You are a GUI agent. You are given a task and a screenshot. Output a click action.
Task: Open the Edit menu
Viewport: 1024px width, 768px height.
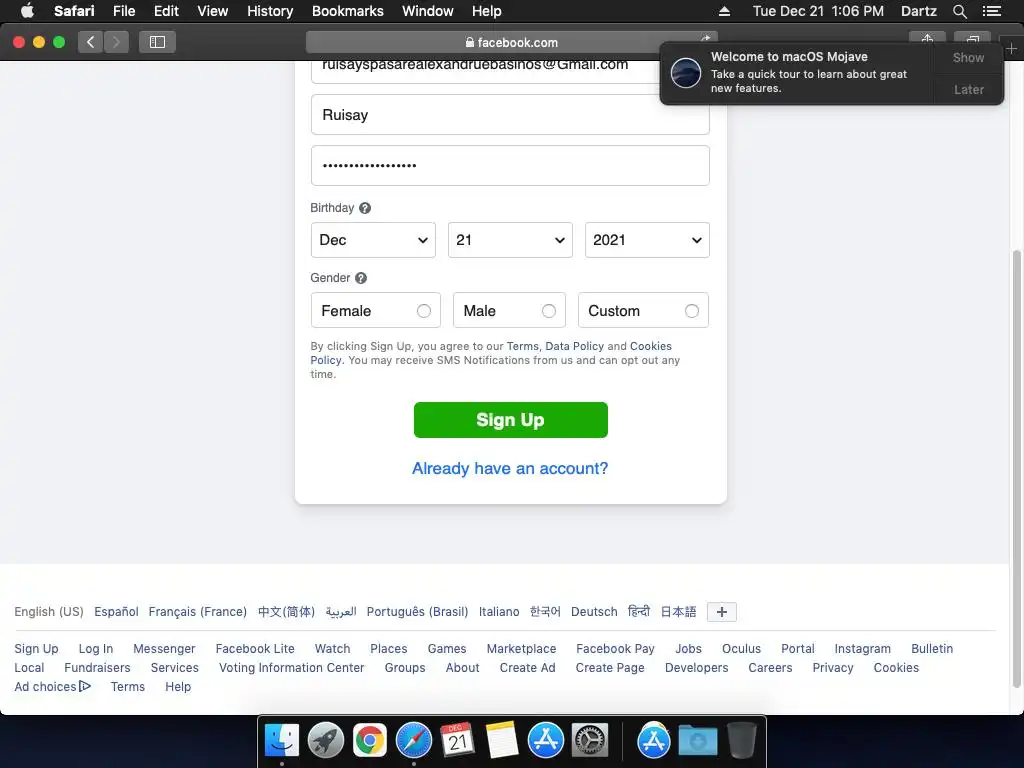click(166, 11)
